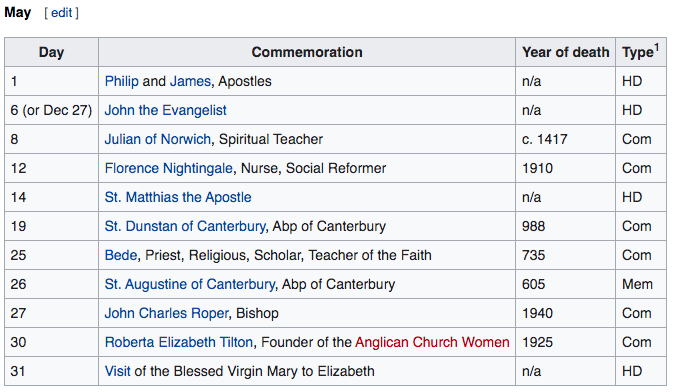
Task: Open Julian of Norwich article
Action: 158,139
